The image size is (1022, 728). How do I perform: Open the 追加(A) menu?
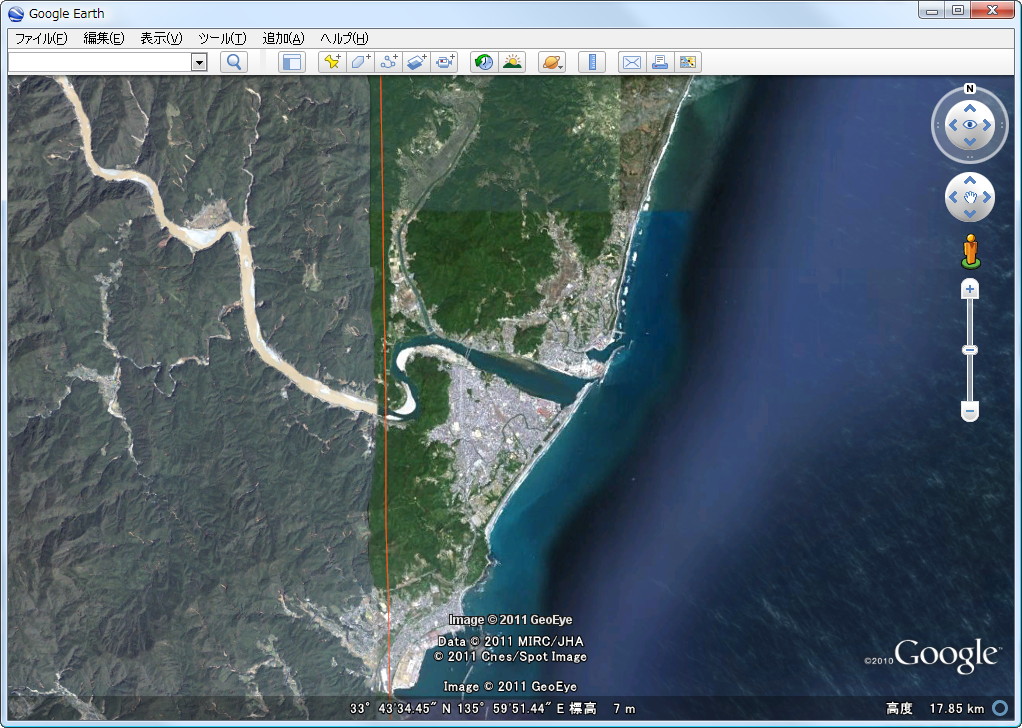coord(284,38)
